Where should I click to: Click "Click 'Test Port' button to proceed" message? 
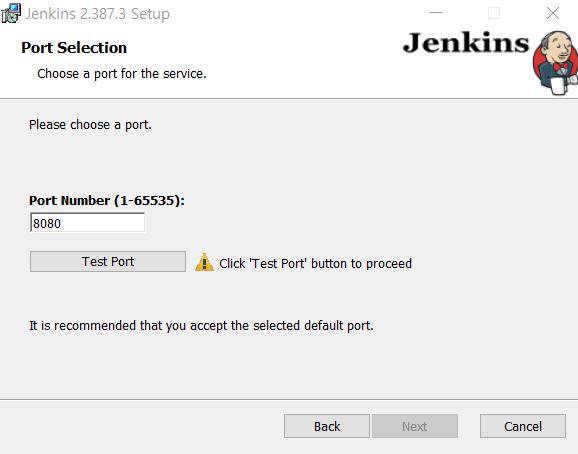pyautogui.click(x=316, y=264)
